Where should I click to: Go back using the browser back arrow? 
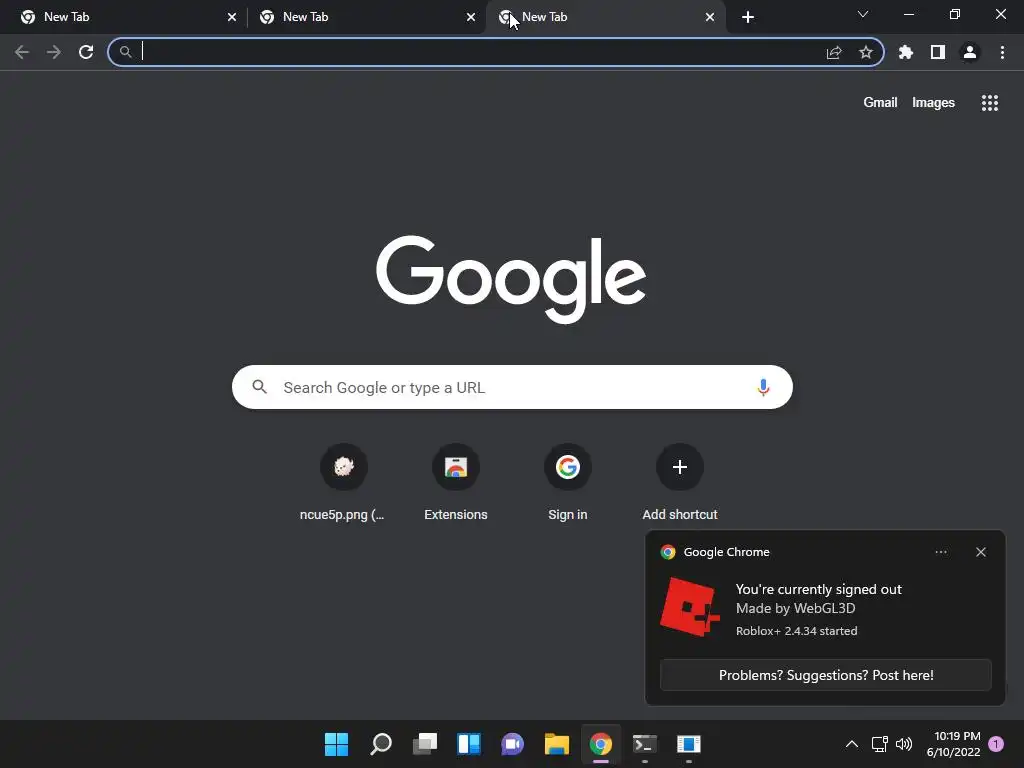[x=22, y=52]
